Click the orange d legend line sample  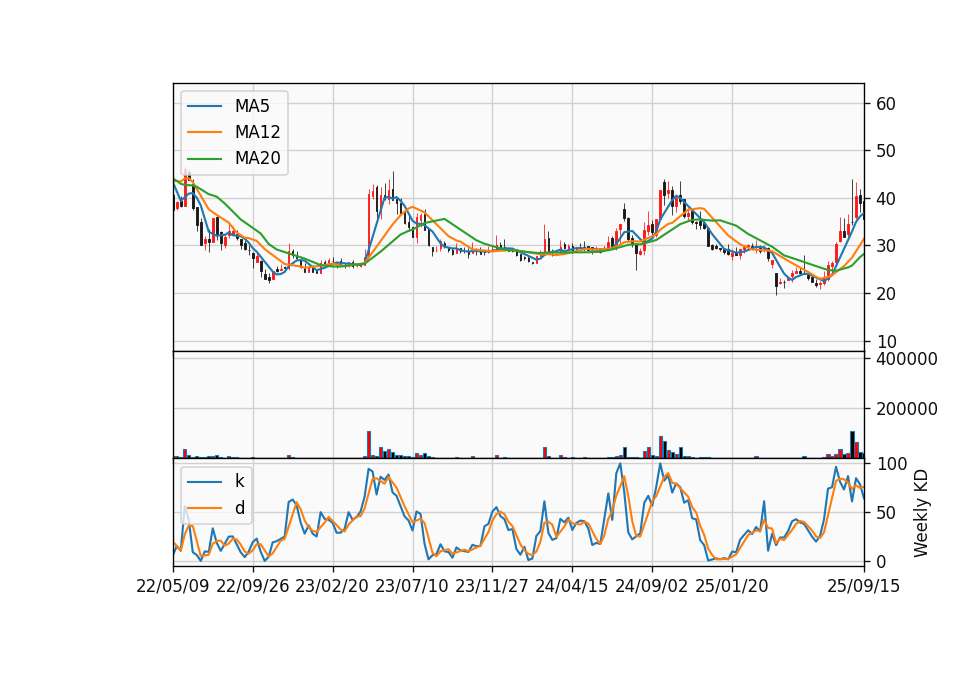point(204,508)
